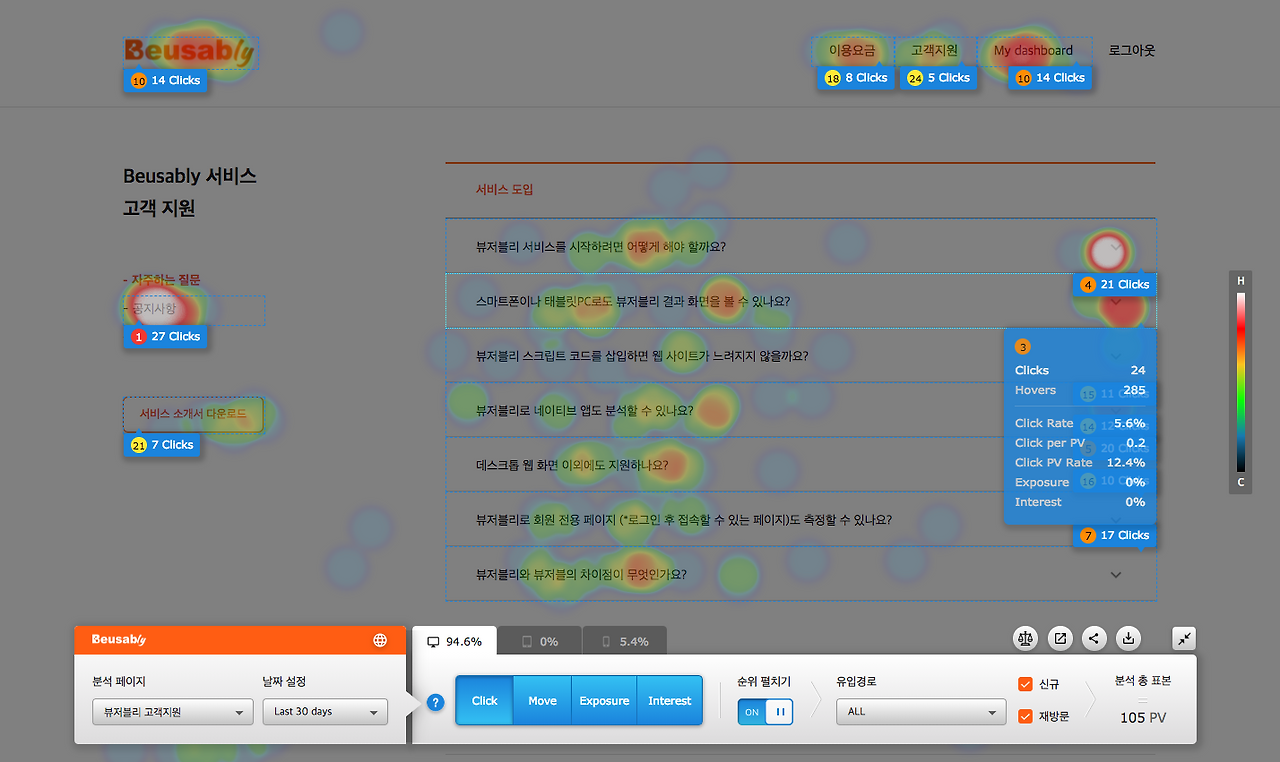The image size is (1280, 762).
Task: Select the desktop 94.6% device tab
Action: tap(453, 641)
